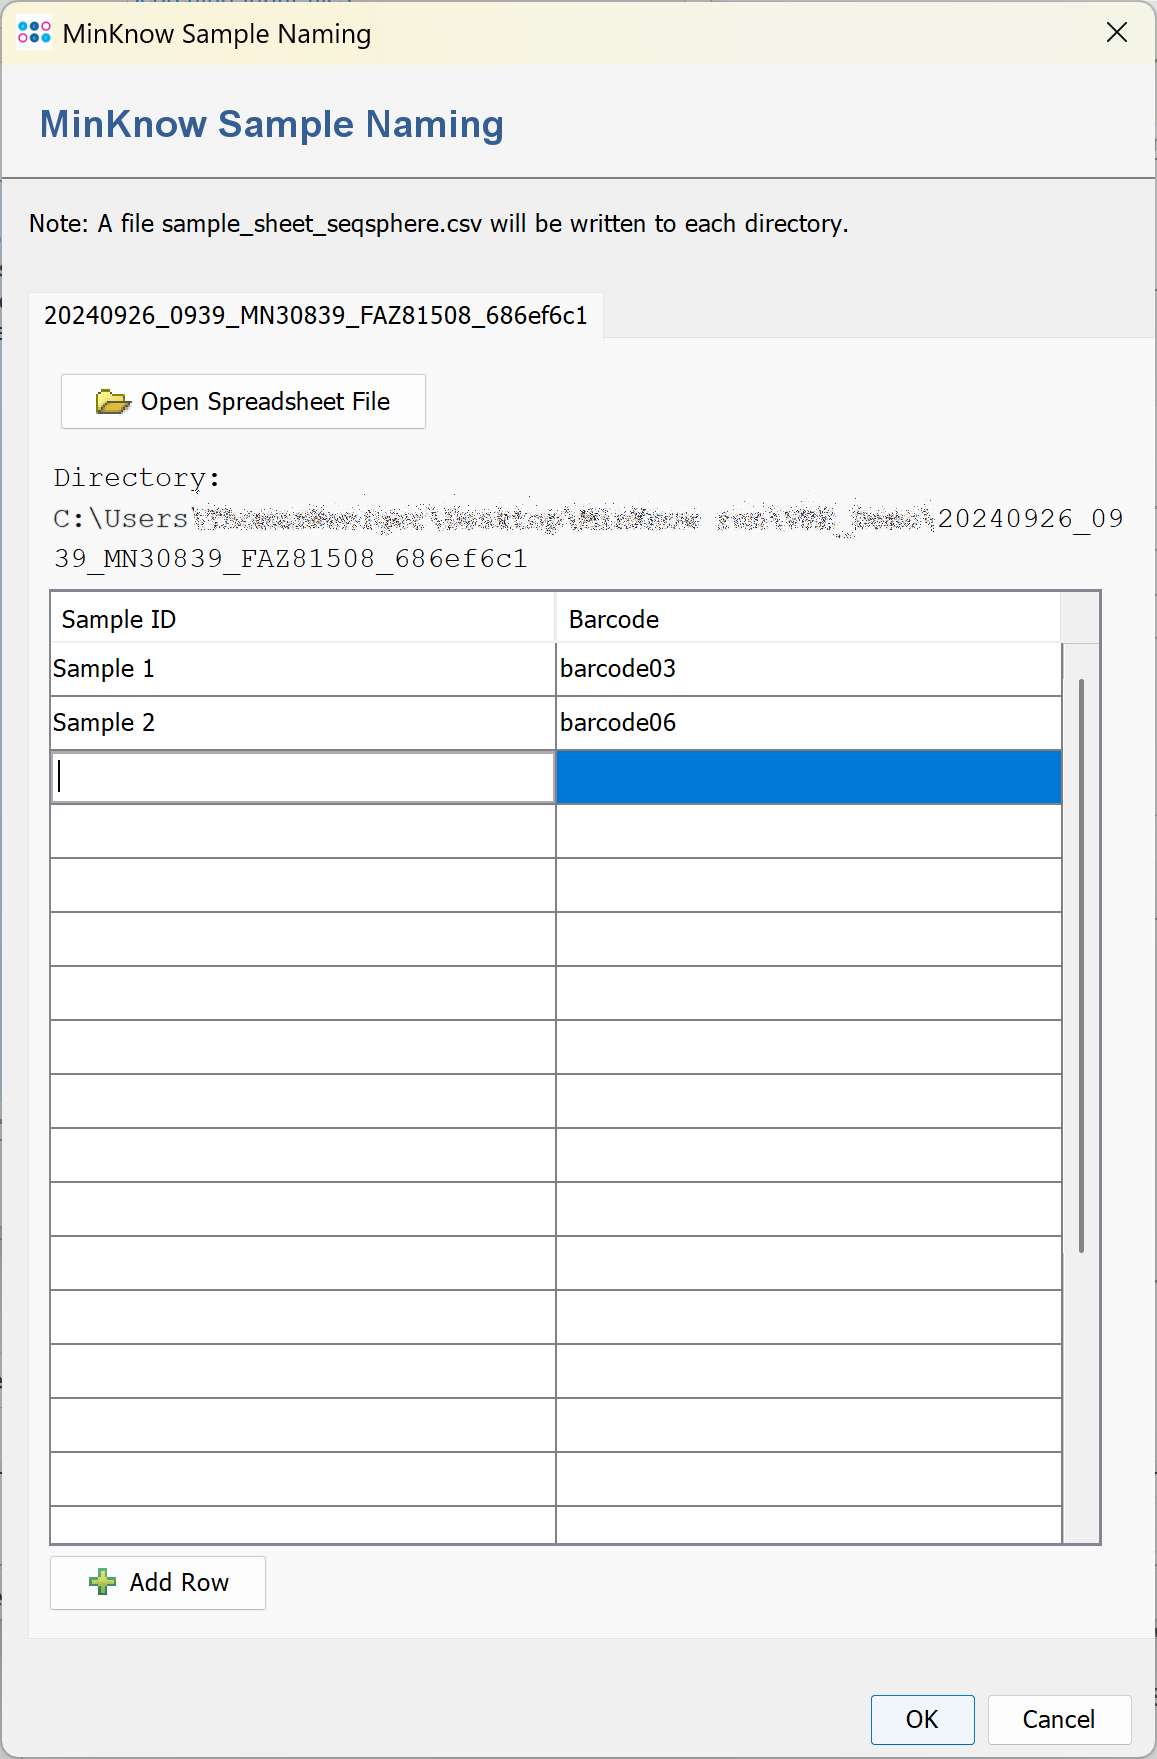Select the 20240926_0939_MN30839 run tab
The image size is (1157, 1759).
[x=315, y=316]
